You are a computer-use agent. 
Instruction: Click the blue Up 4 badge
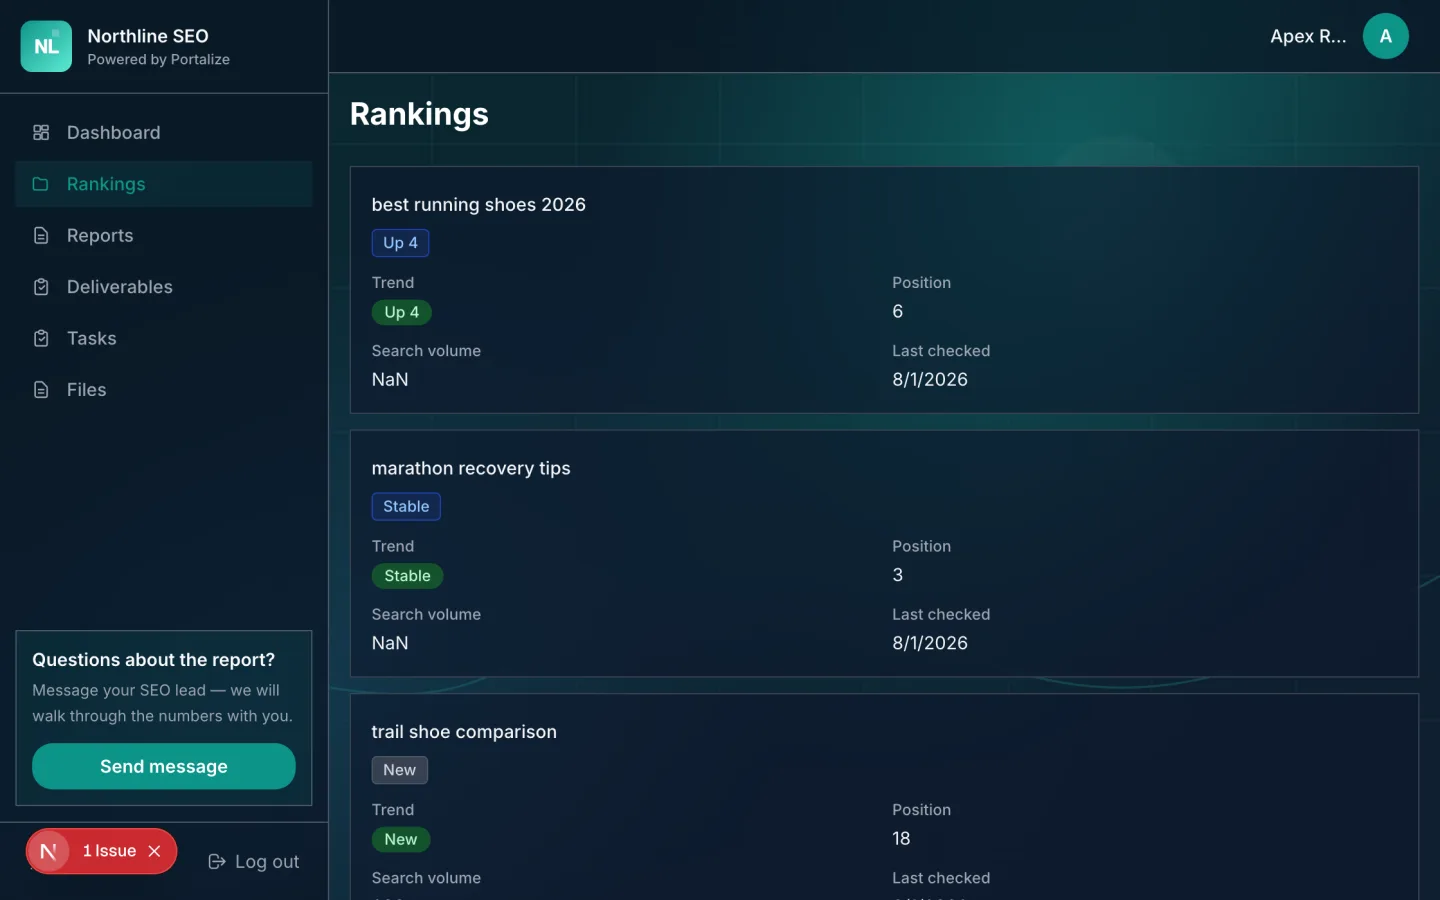click(x=400, y=243)
